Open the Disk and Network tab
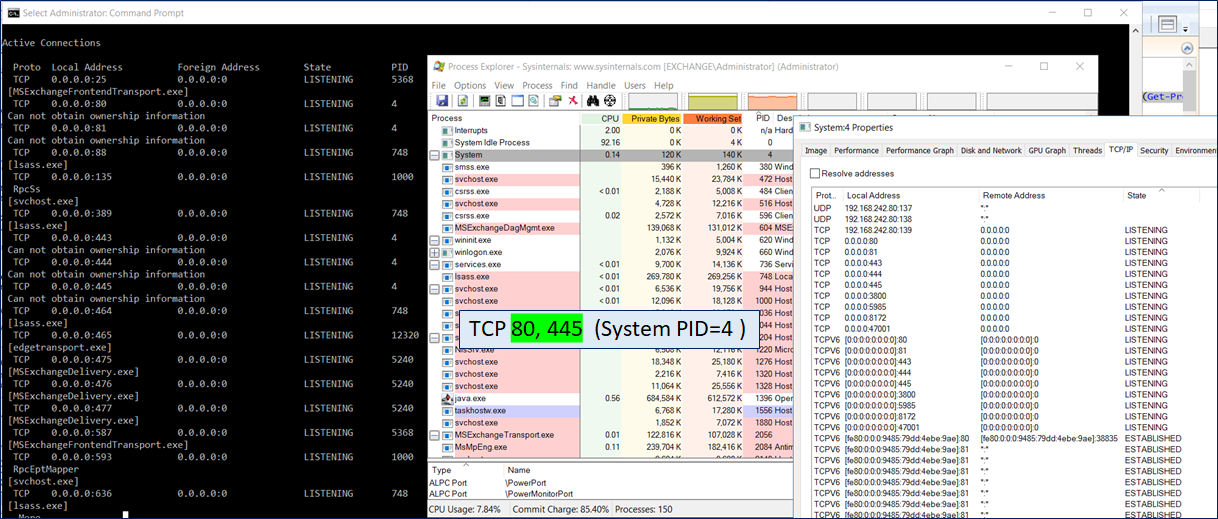The width and height of the screenshot is (1218, 519). [x=991, y=150]
